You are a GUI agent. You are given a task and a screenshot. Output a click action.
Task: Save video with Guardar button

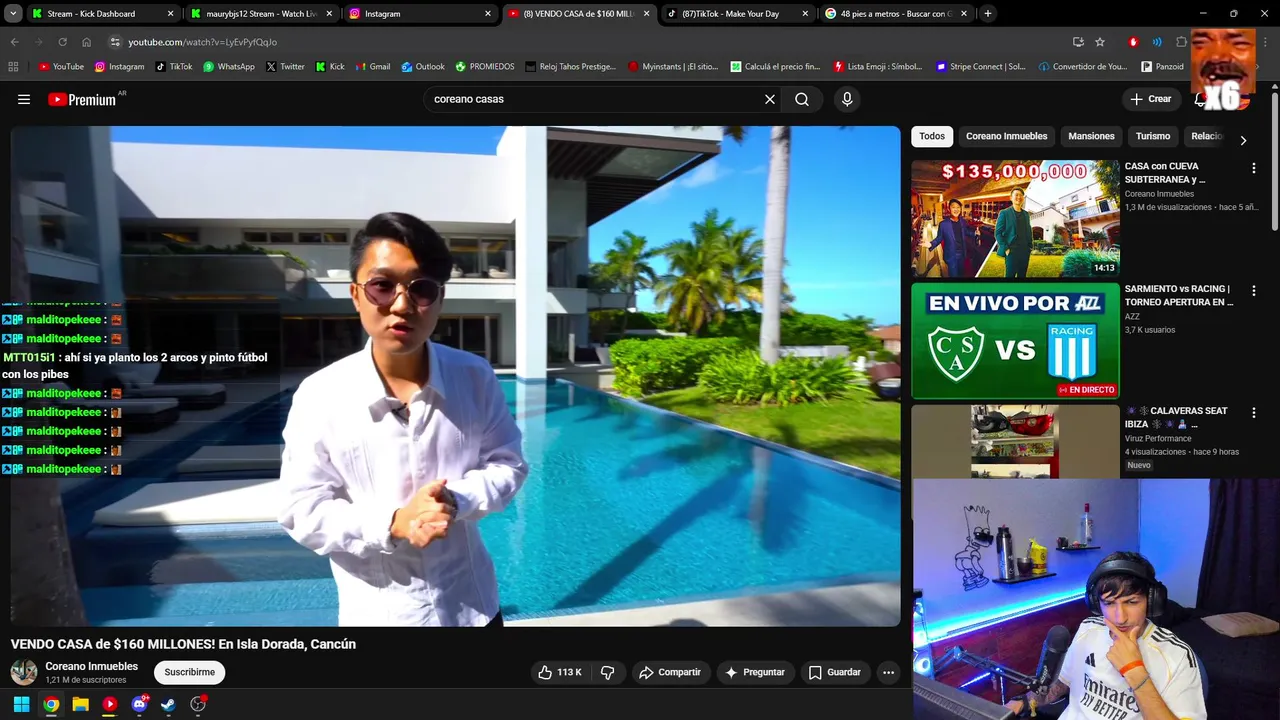coord(834,672)
